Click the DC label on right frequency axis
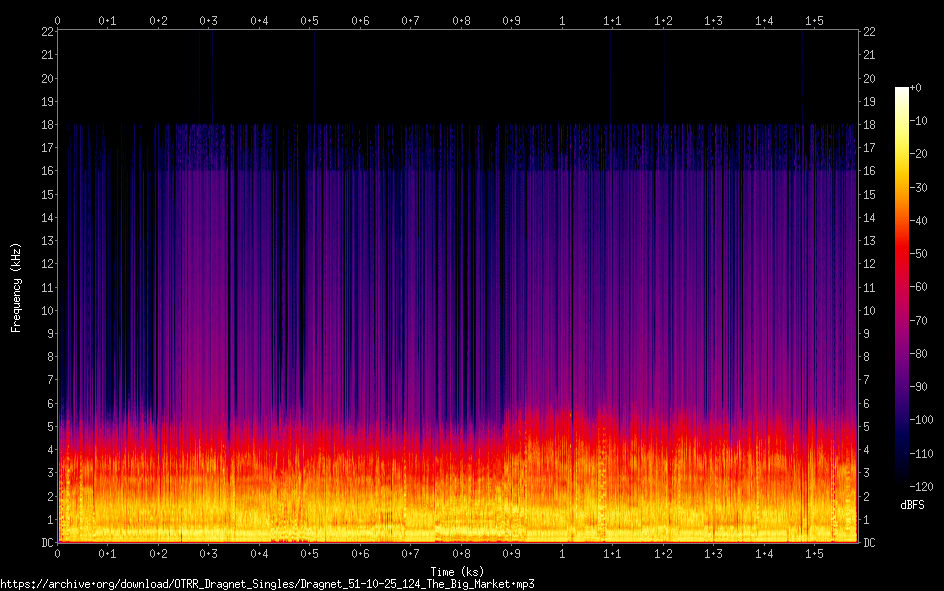 pyautogui.click(x=870, y=543)
